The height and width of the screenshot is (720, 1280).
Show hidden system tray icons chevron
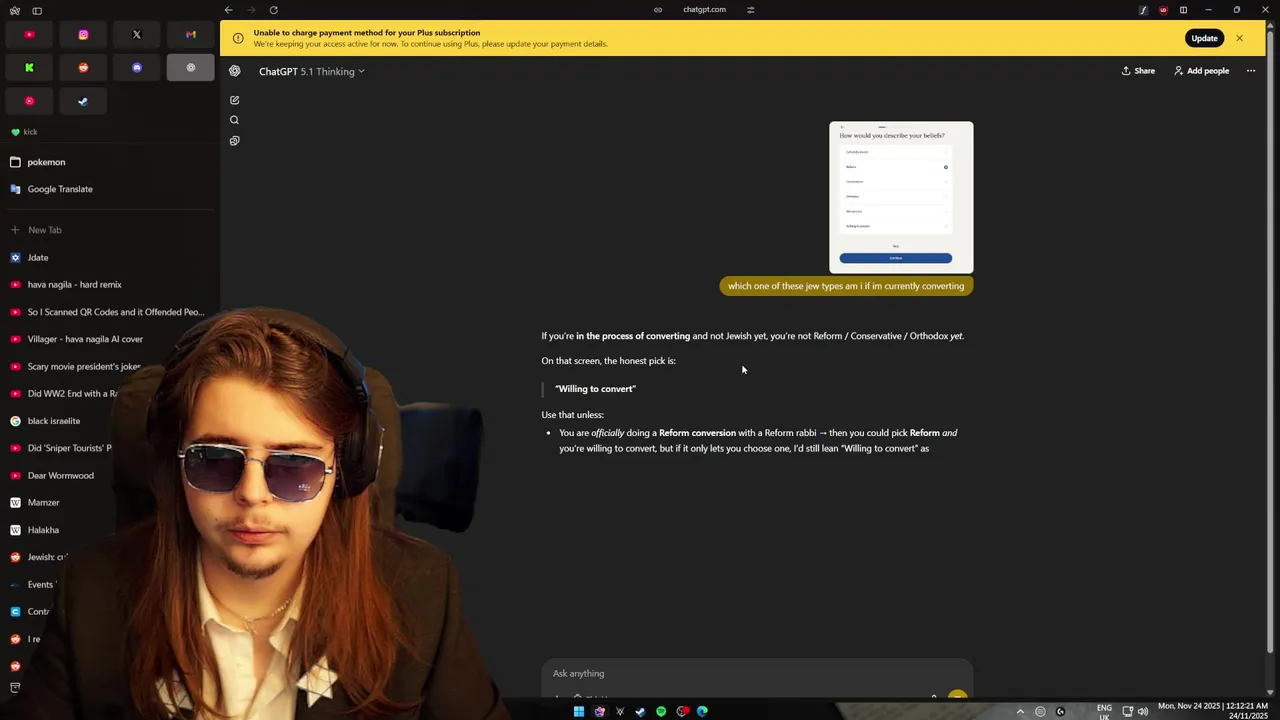pos(1020,712)
